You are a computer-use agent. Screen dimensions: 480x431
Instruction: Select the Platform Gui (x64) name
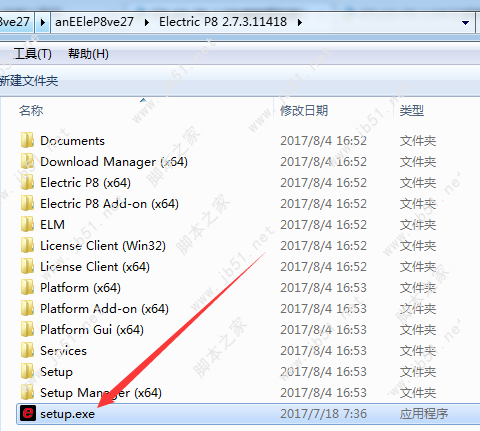coord(92,330)
